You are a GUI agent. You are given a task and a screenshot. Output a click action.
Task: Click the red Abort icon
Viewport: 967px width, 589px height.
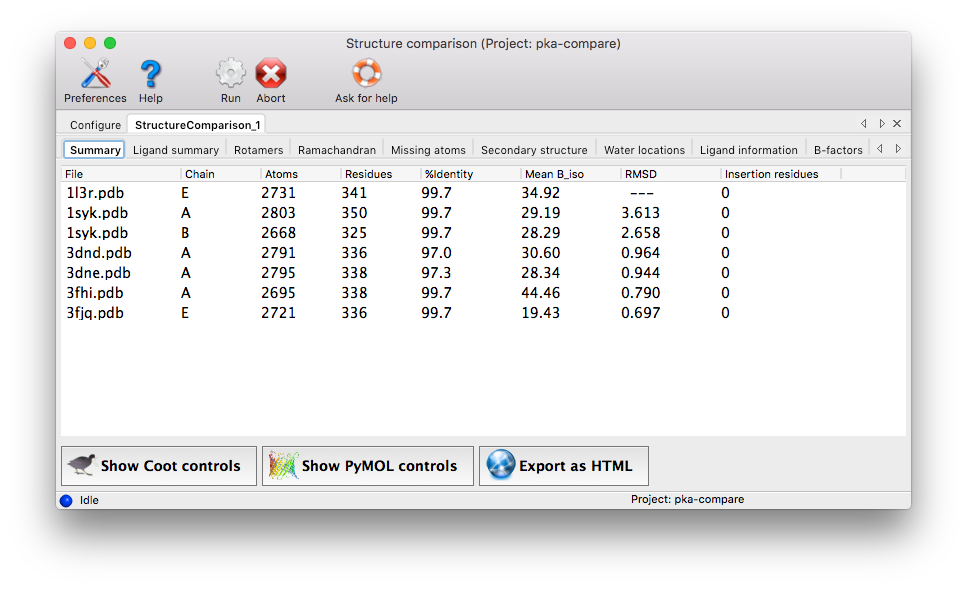point(271,74)
